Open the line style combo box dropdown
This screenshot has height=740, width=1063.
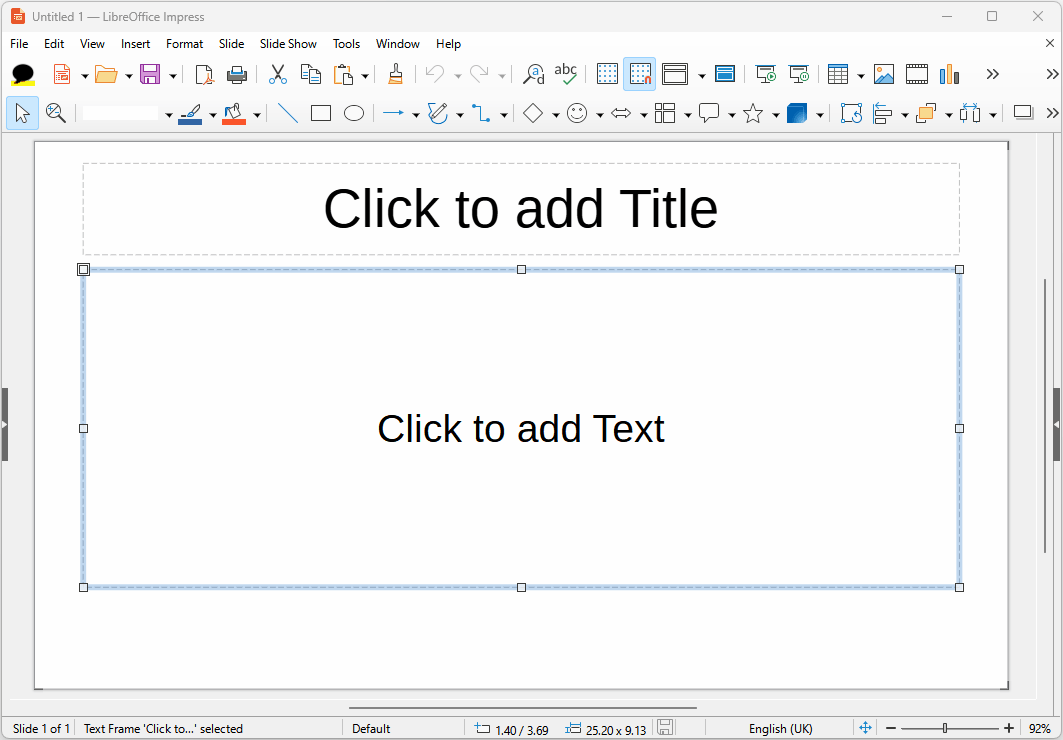tap(169, 115)
